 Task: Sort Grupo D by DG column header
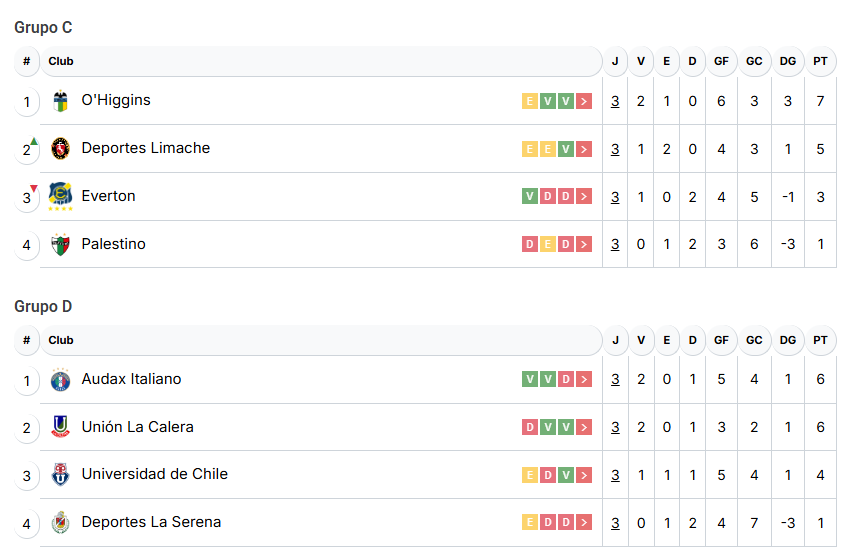(x=788, y=340)
